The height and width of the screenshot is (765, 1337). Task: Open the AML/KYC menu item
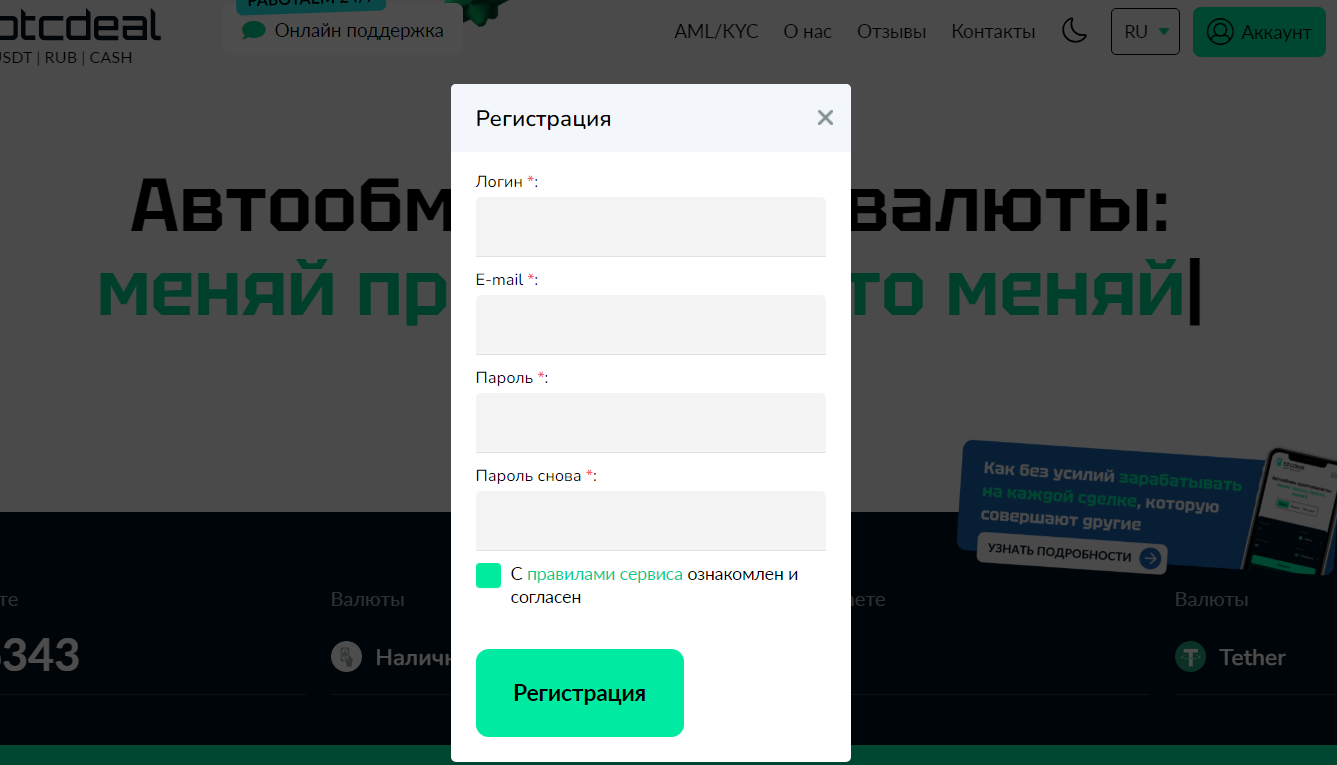(716, 32)
